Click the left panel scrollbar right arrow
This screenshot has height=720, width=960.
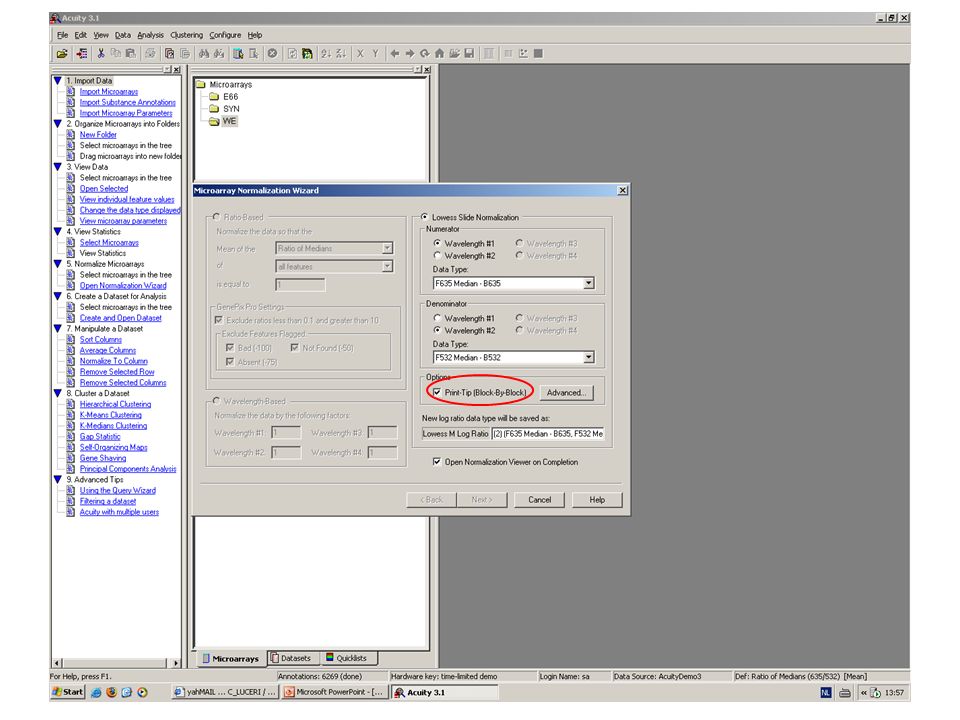tap(176, 662)
